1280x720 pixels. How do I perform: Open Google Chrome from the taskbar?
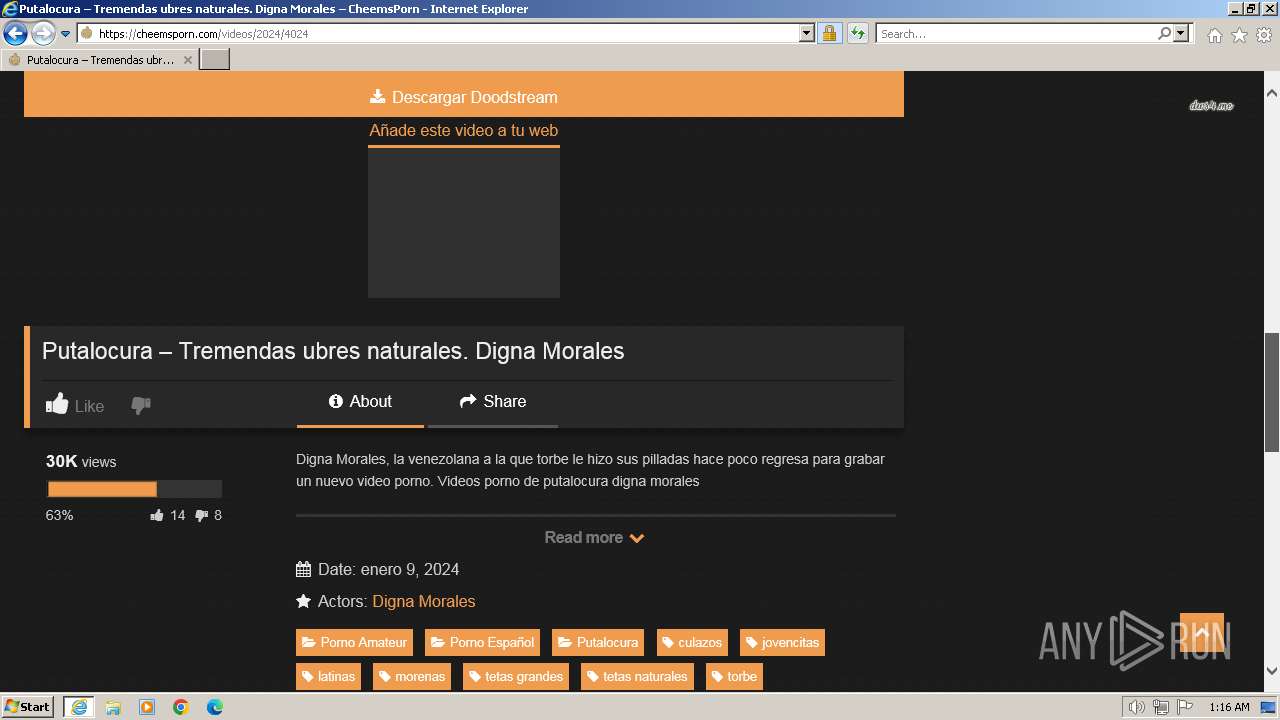[181, 707]
